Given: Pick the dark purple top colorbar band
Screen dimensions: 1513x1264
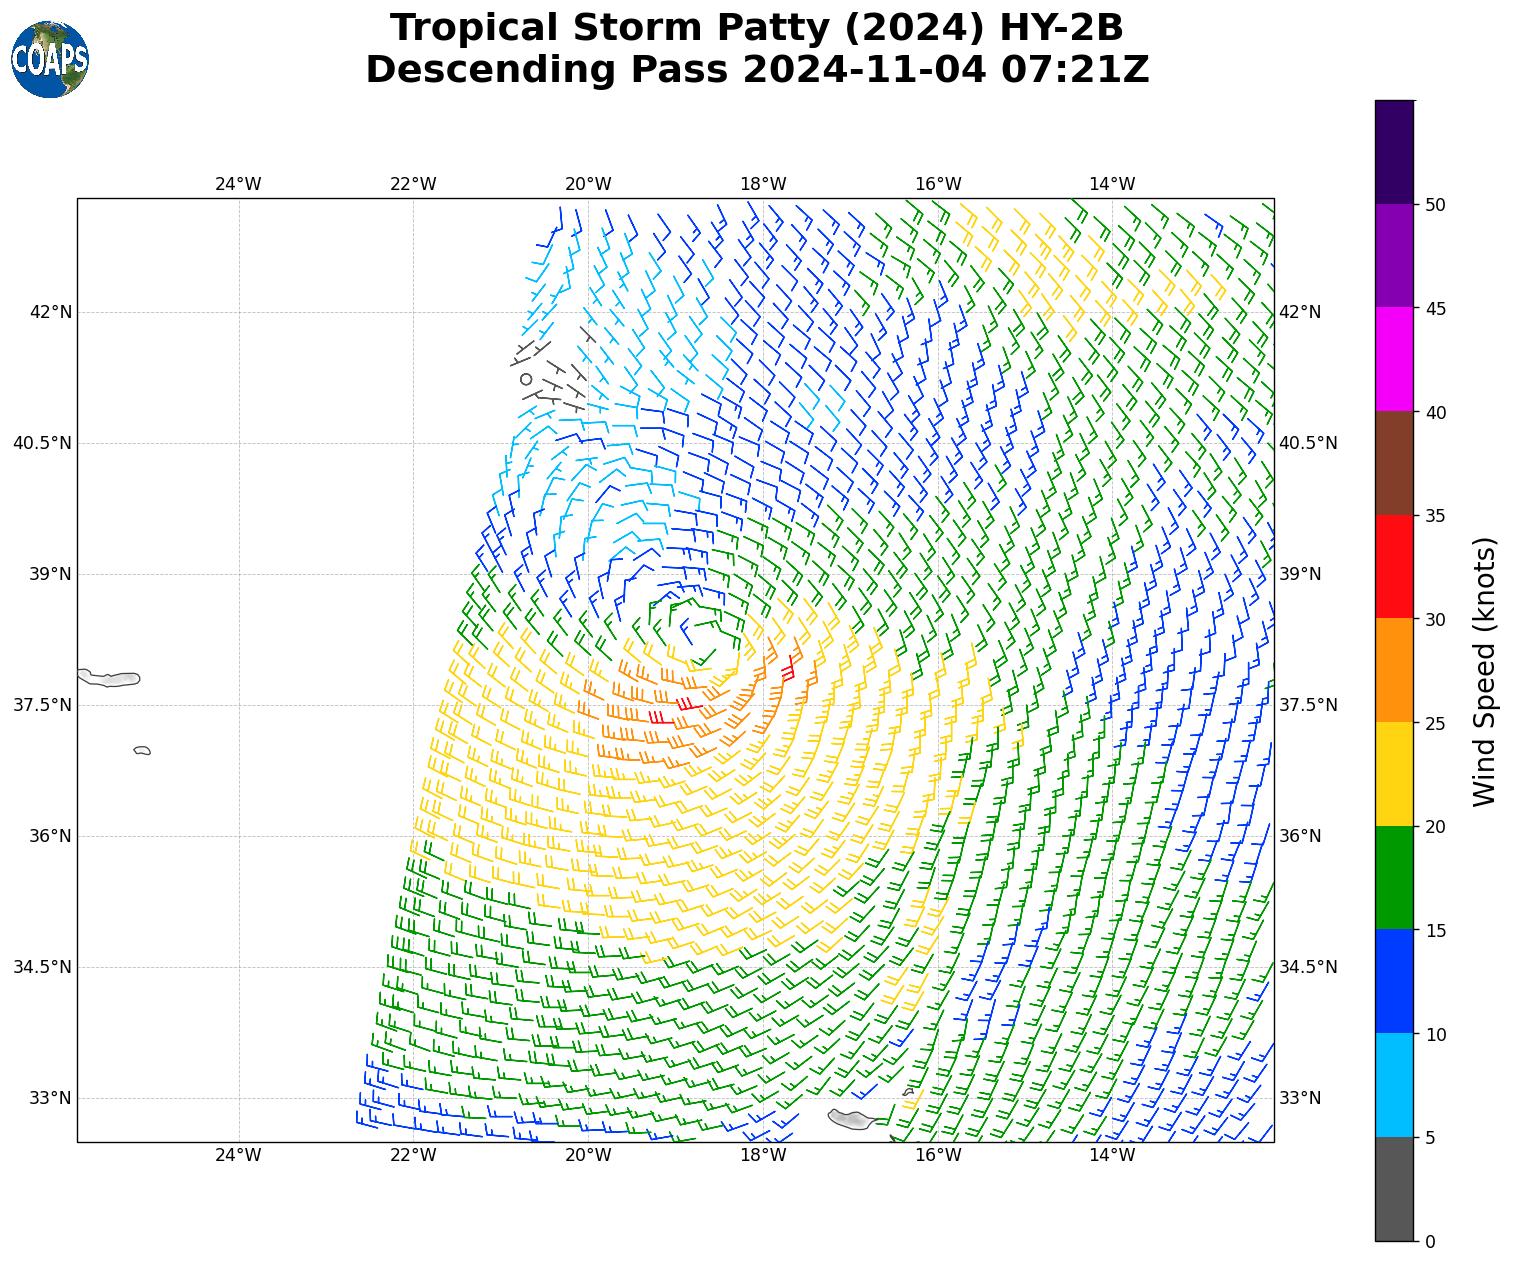Looking at the screenshot, I should [x=1394, y=152].
